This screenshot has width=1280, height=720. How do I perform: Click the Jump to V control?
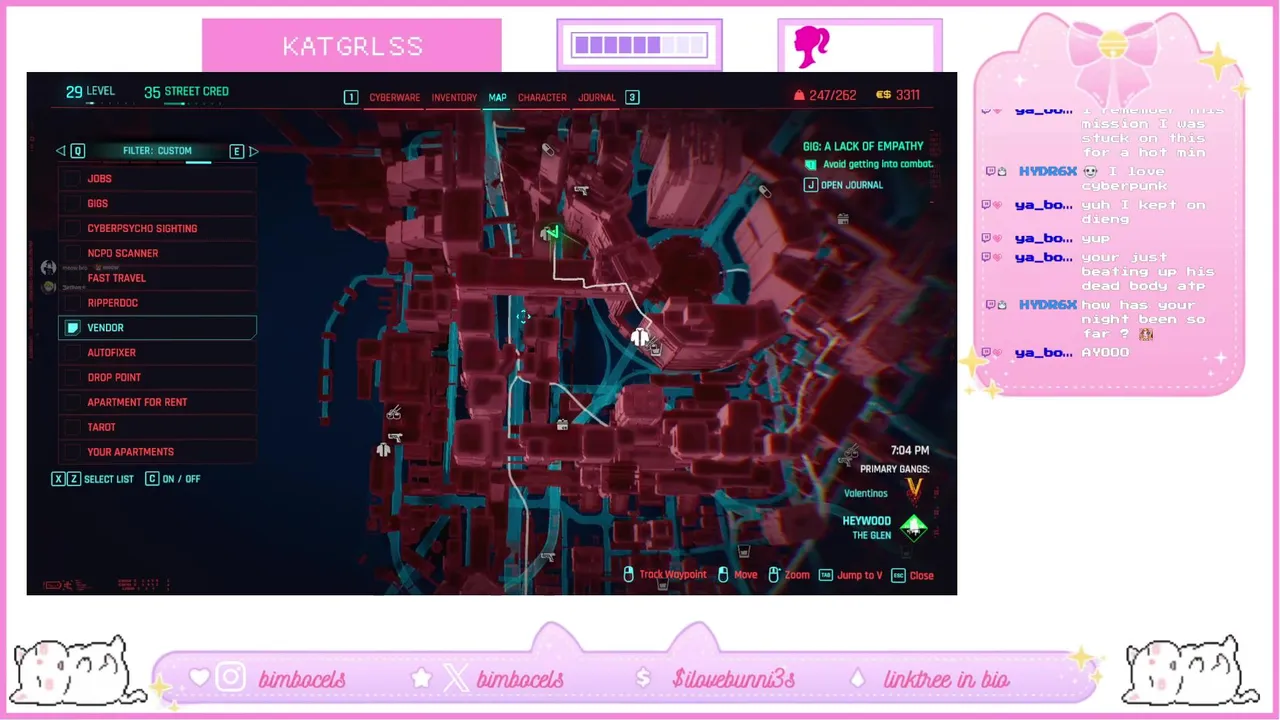click(851, 576)
